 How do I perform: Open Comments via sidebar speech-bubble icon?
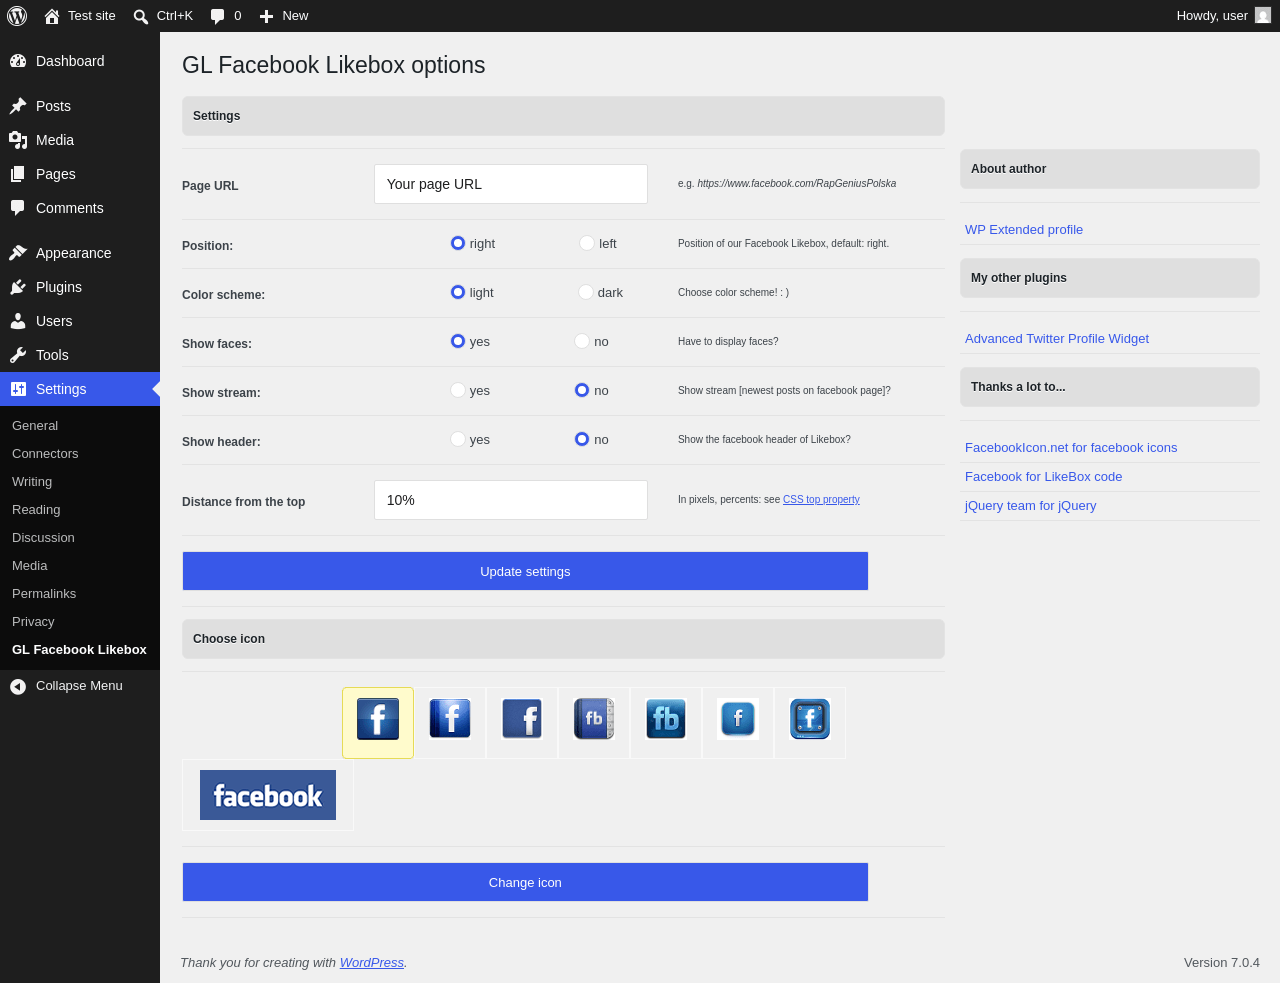18,208
